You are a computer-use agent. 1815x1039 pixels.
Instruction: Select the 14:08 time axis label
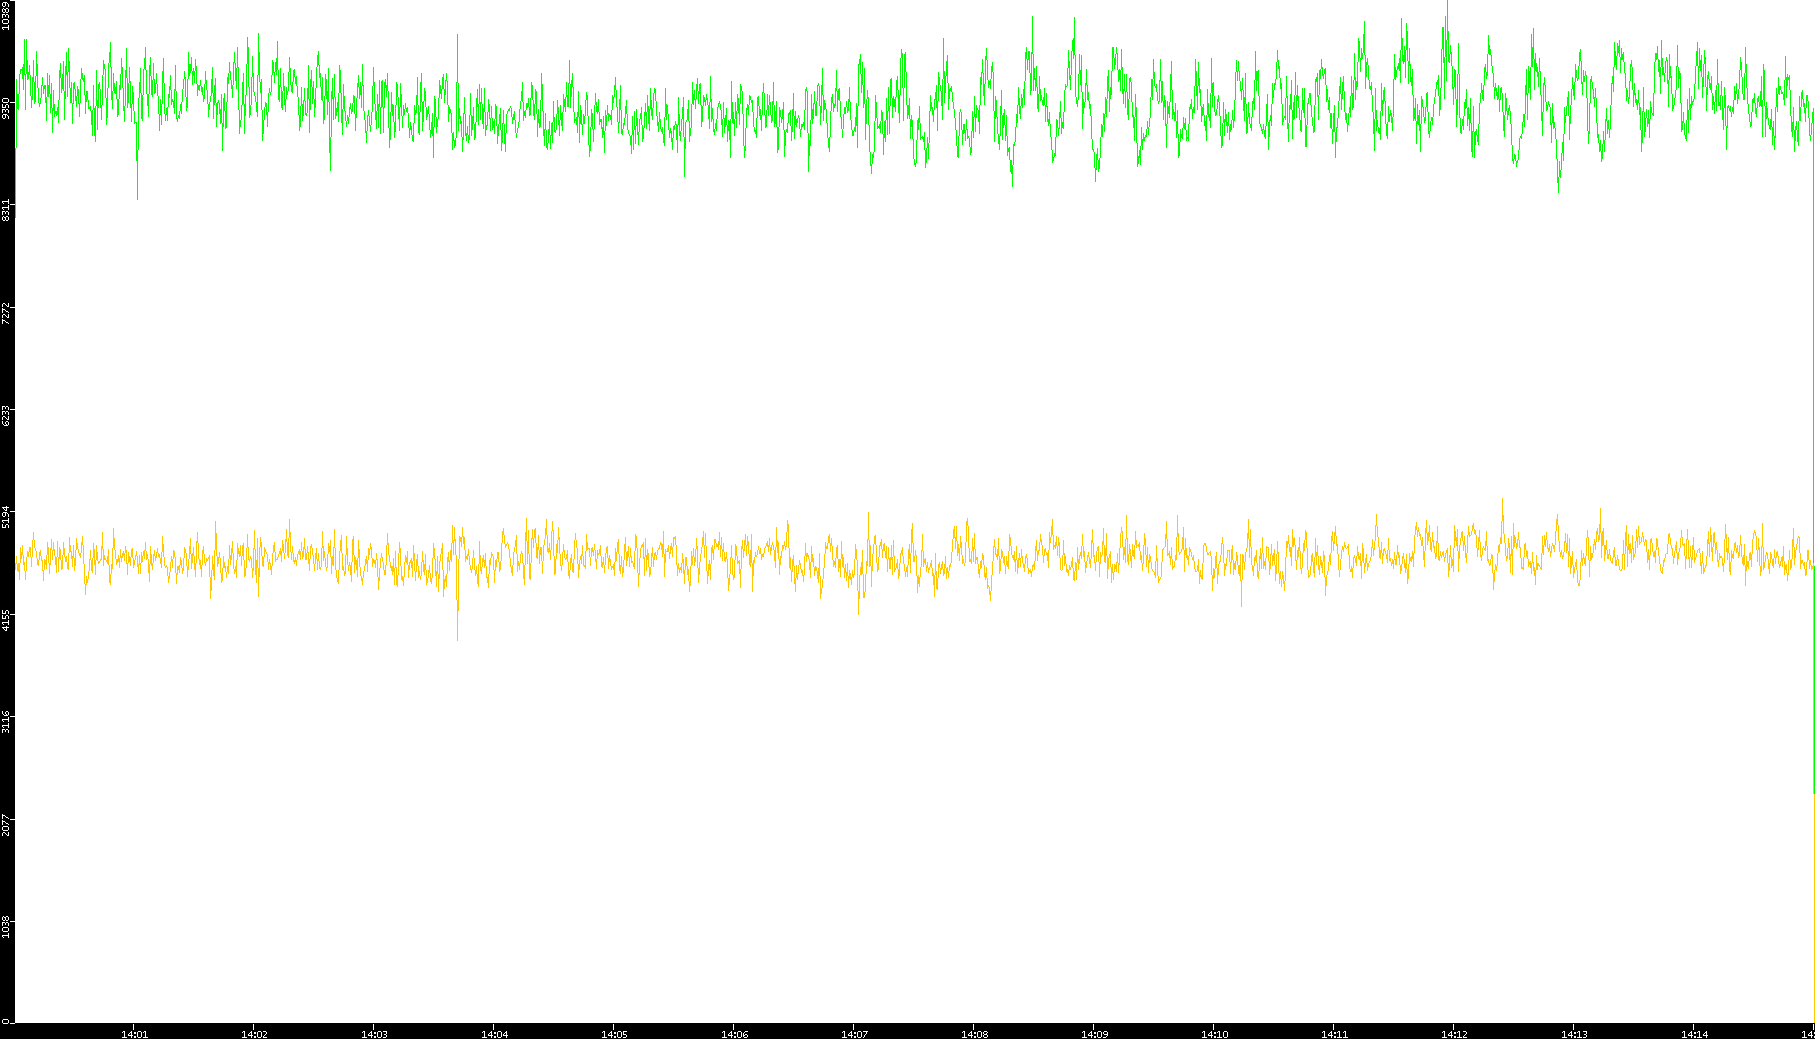(974, 1034)
